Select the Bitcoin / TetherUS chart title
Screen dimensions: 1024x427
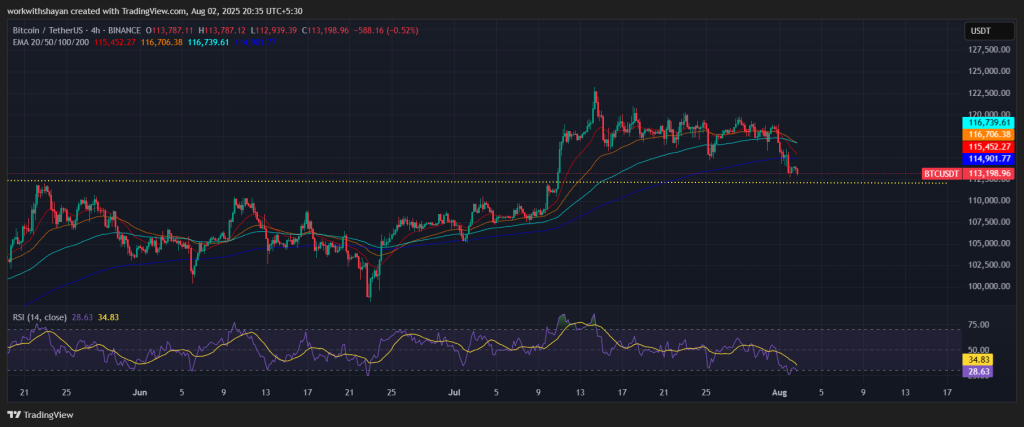click(76, 31)
